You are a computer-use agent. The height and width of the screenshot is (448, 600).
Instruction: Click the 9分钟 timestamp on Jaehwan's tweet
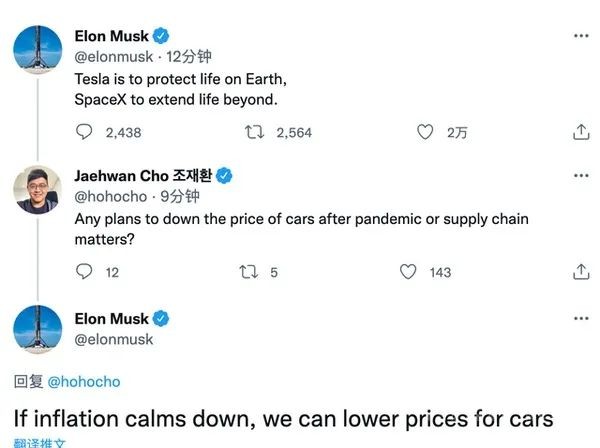click(x=179, y=197)
